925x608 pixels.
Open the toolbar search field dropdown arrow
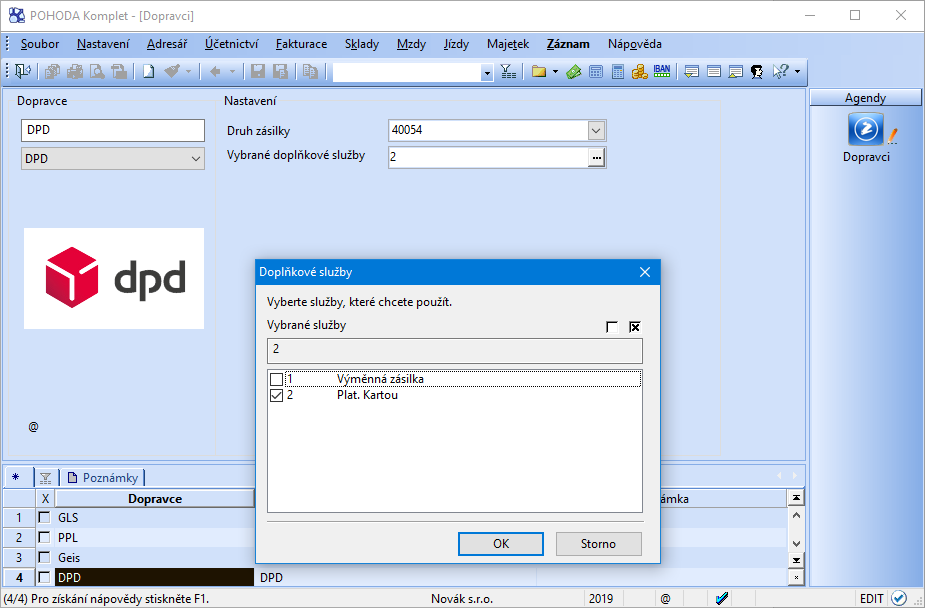[x=487, y=73]
